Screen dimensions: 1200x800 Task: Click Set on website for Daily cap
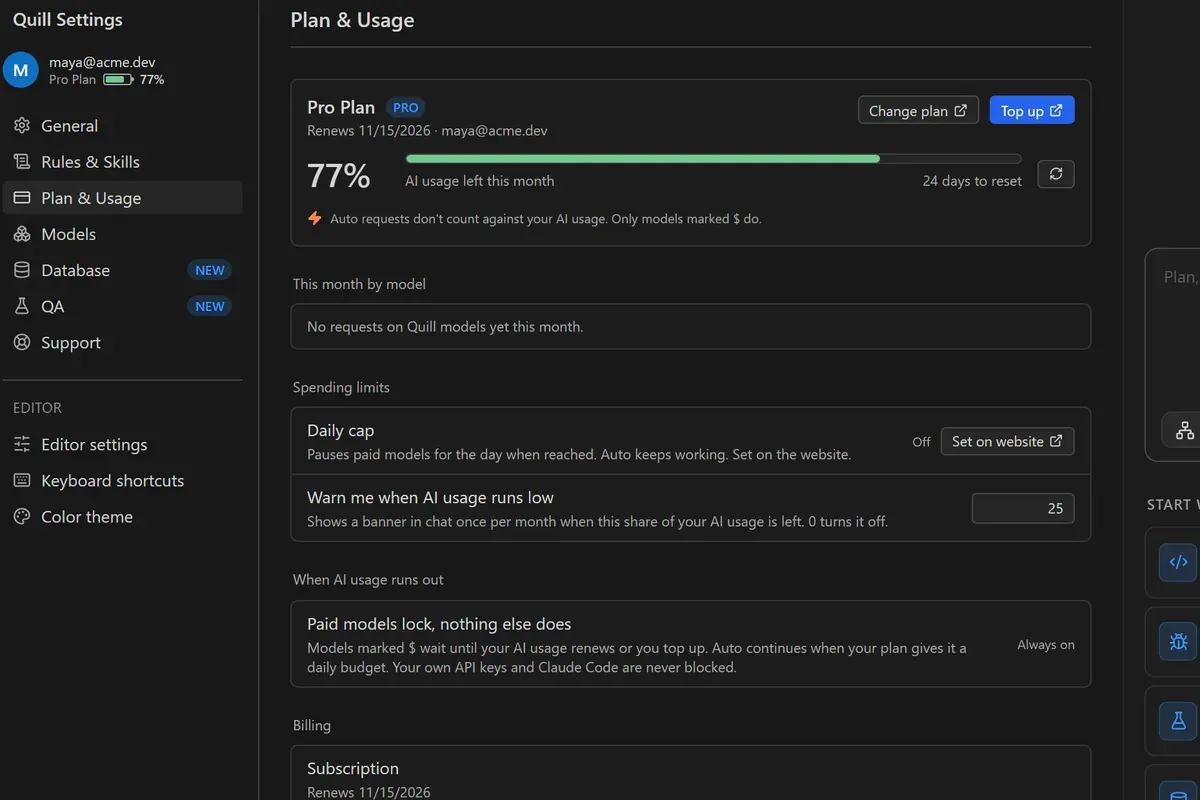1008,441
